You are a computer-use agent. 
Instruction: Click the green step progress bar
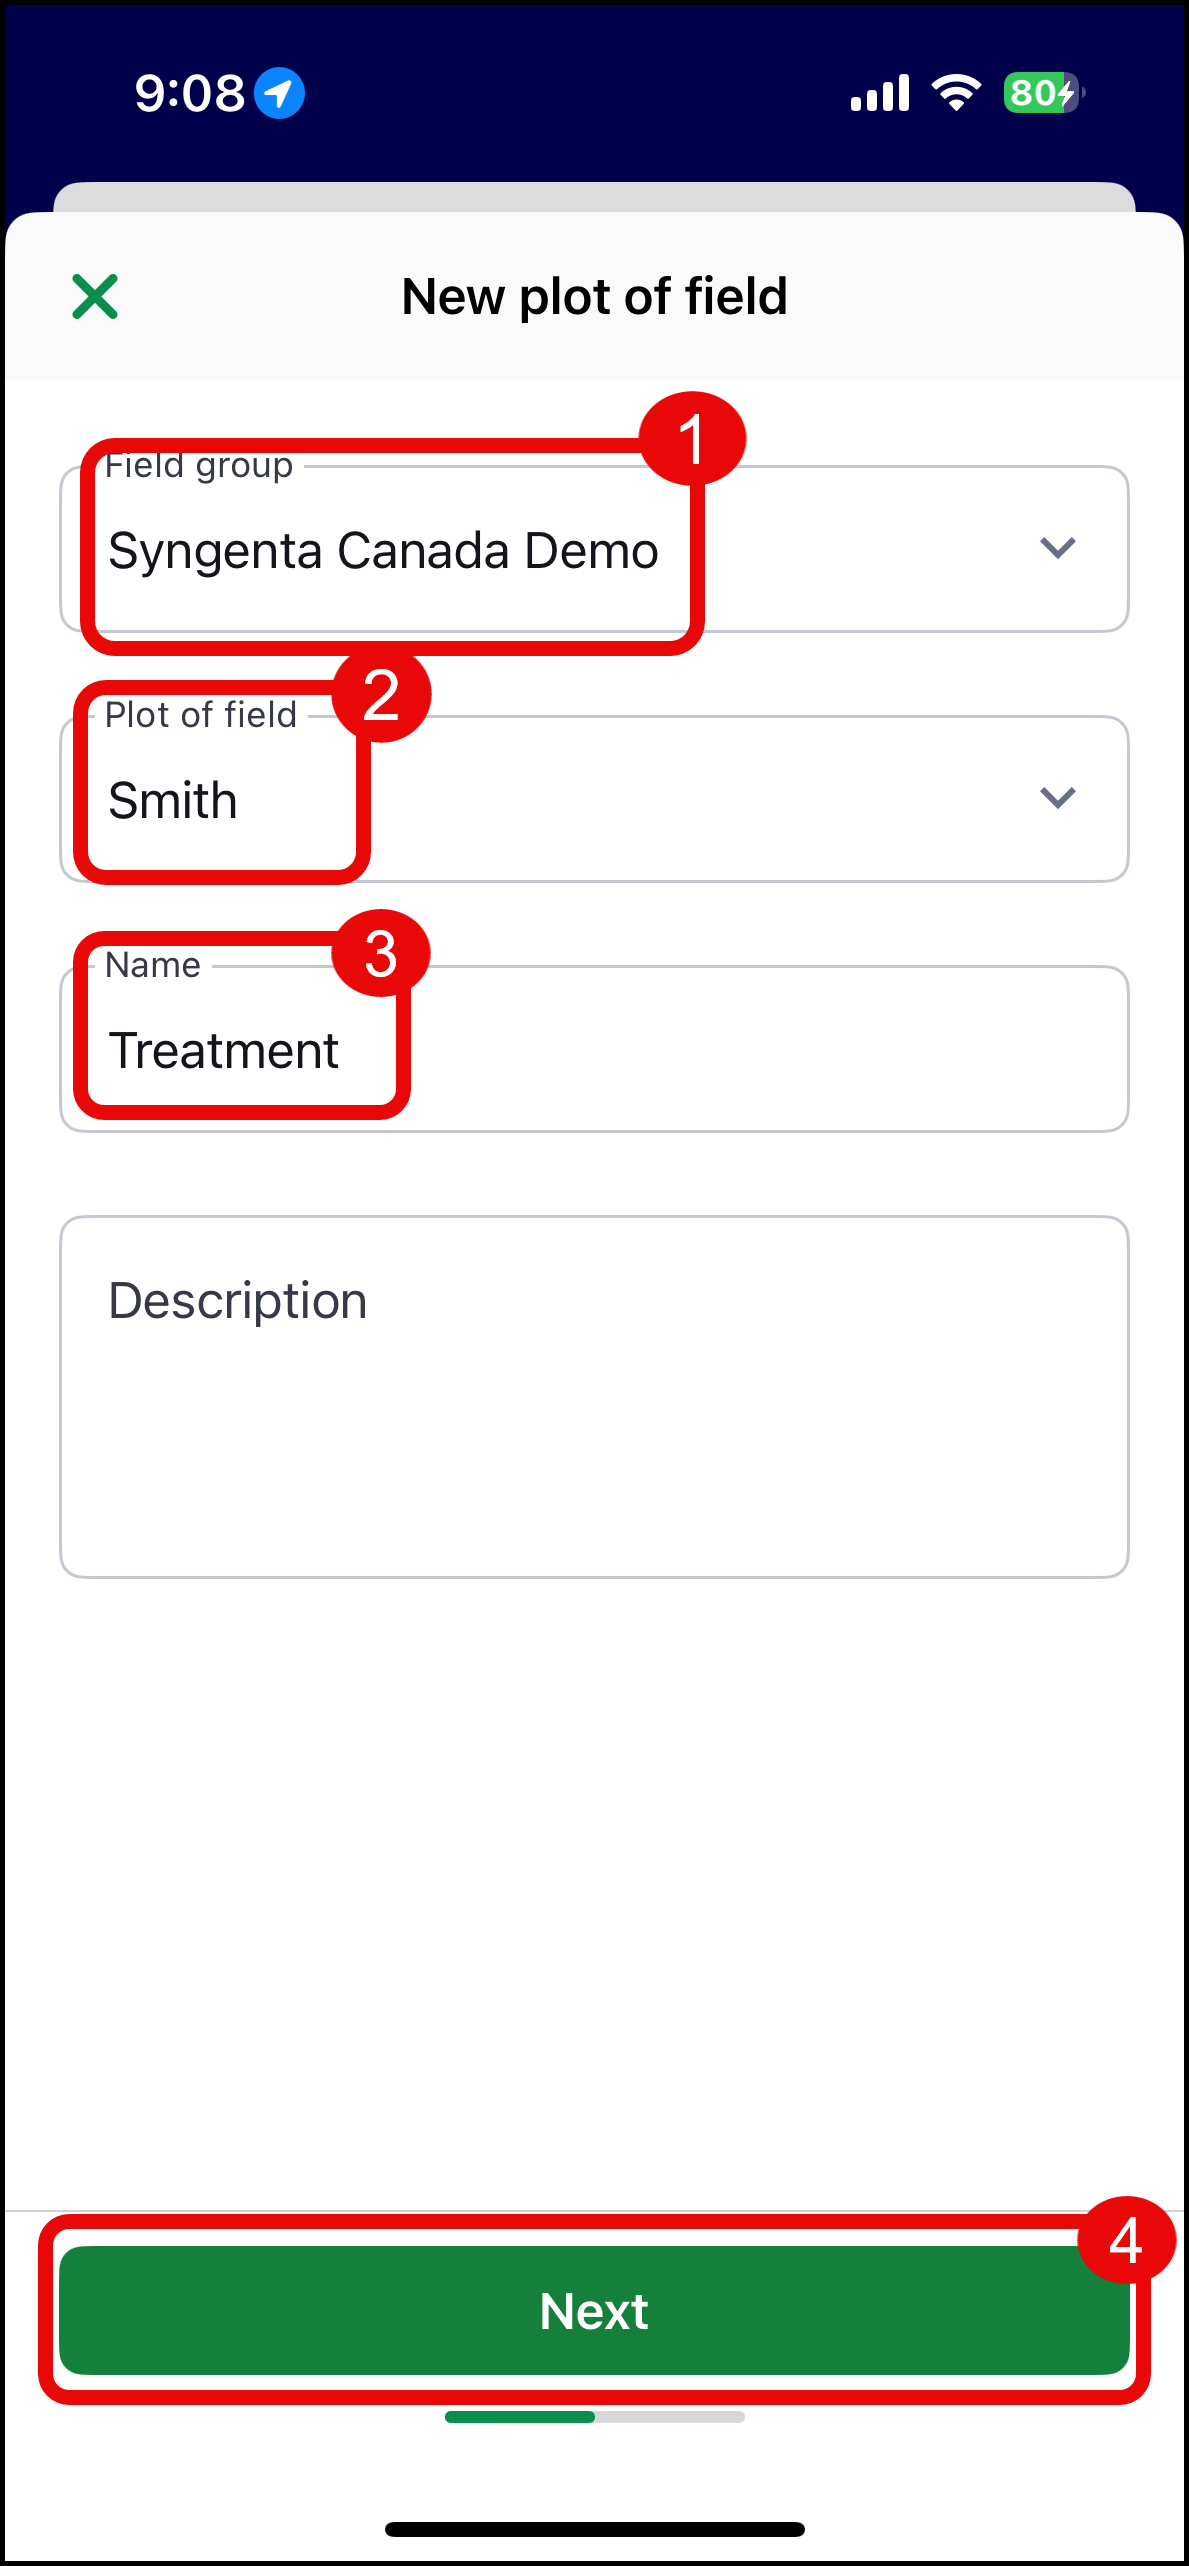(x=520, y=2417)
